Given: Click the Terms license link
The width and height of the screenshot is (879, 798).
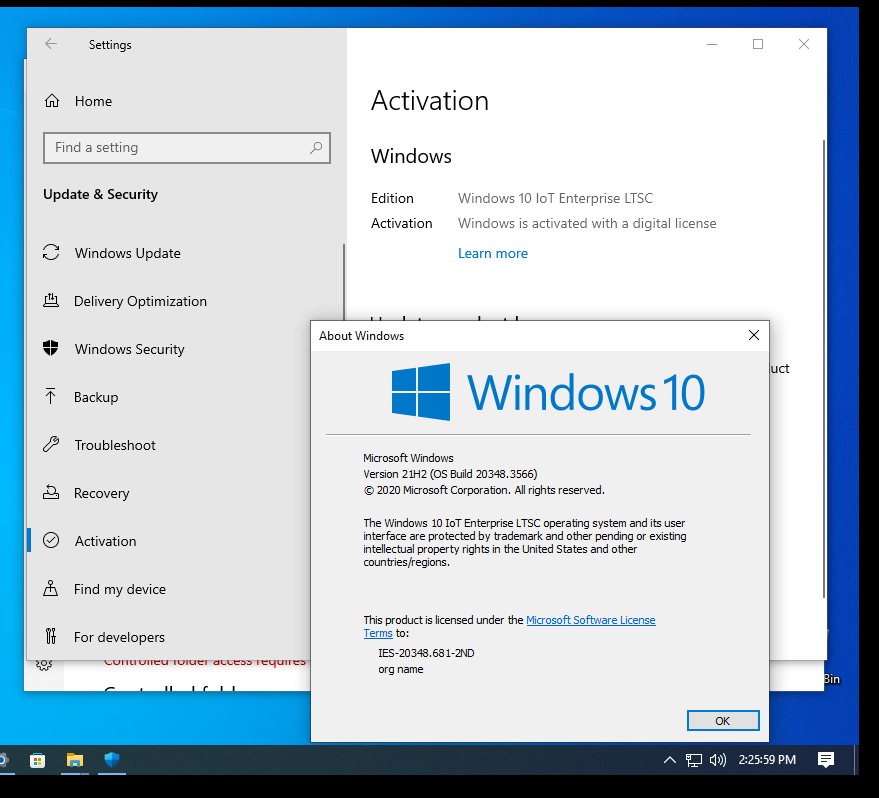Looking at the screenshot, I should 378,633.
